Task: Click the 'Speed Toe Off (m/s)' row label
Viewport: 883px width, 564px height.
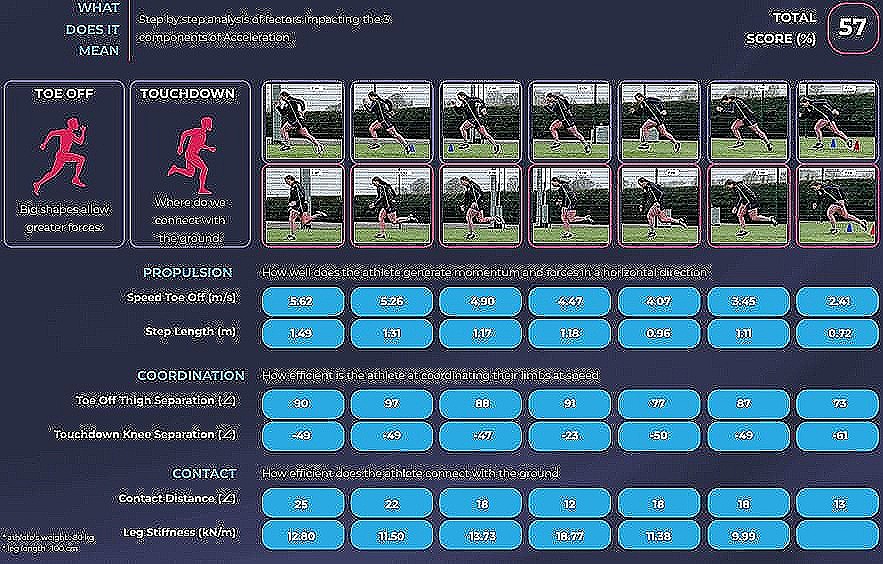Action: pyautogui.click(x=181, y=297)
